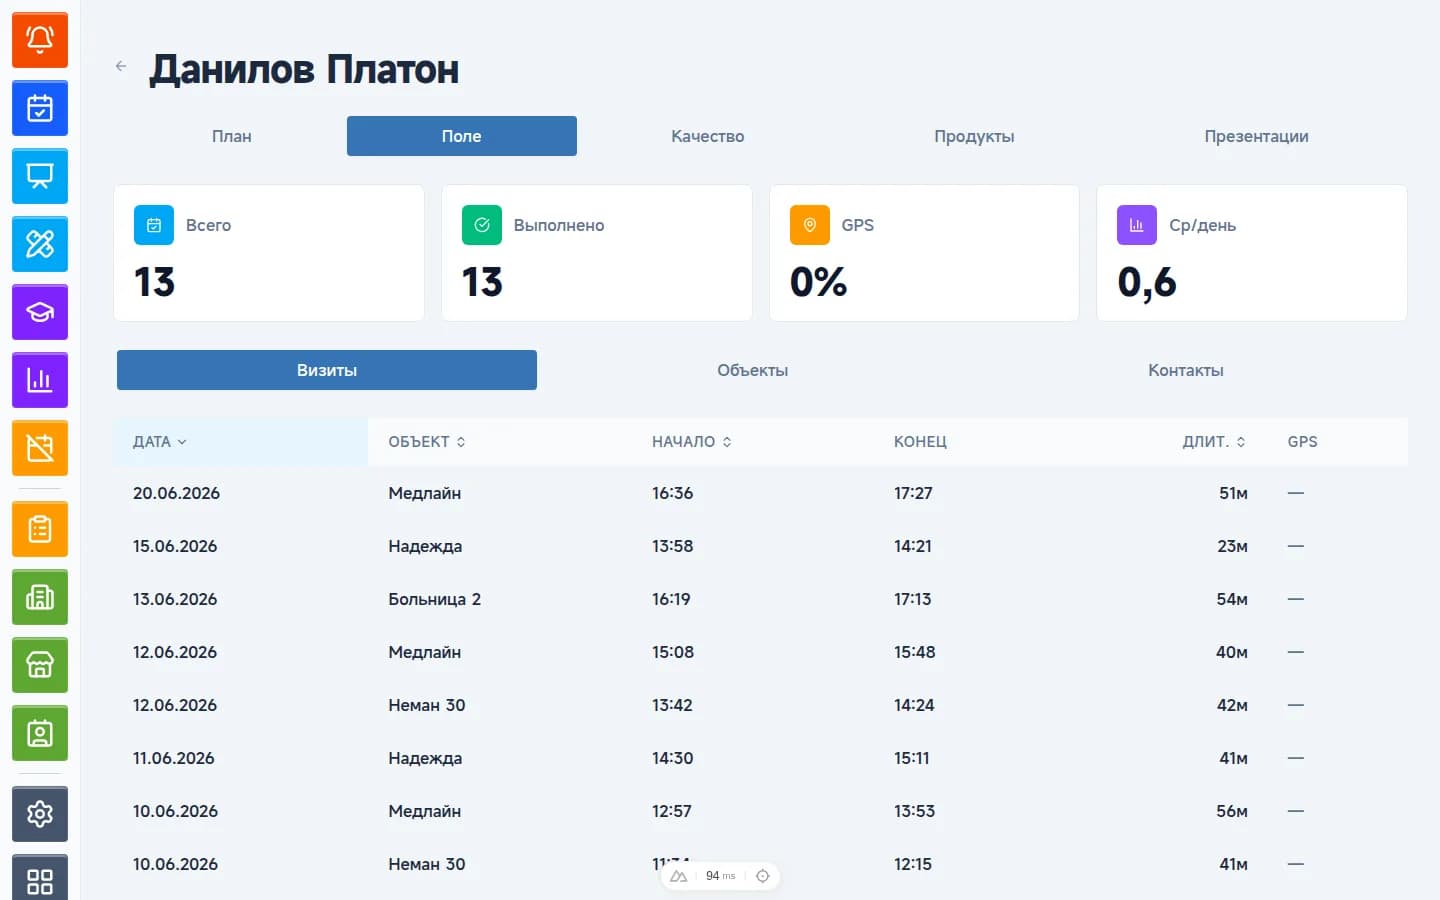Click the green checkmark icon on Выполнено card
The image size is (1440, 900).
pyautogui.click(x=482, y=225)
